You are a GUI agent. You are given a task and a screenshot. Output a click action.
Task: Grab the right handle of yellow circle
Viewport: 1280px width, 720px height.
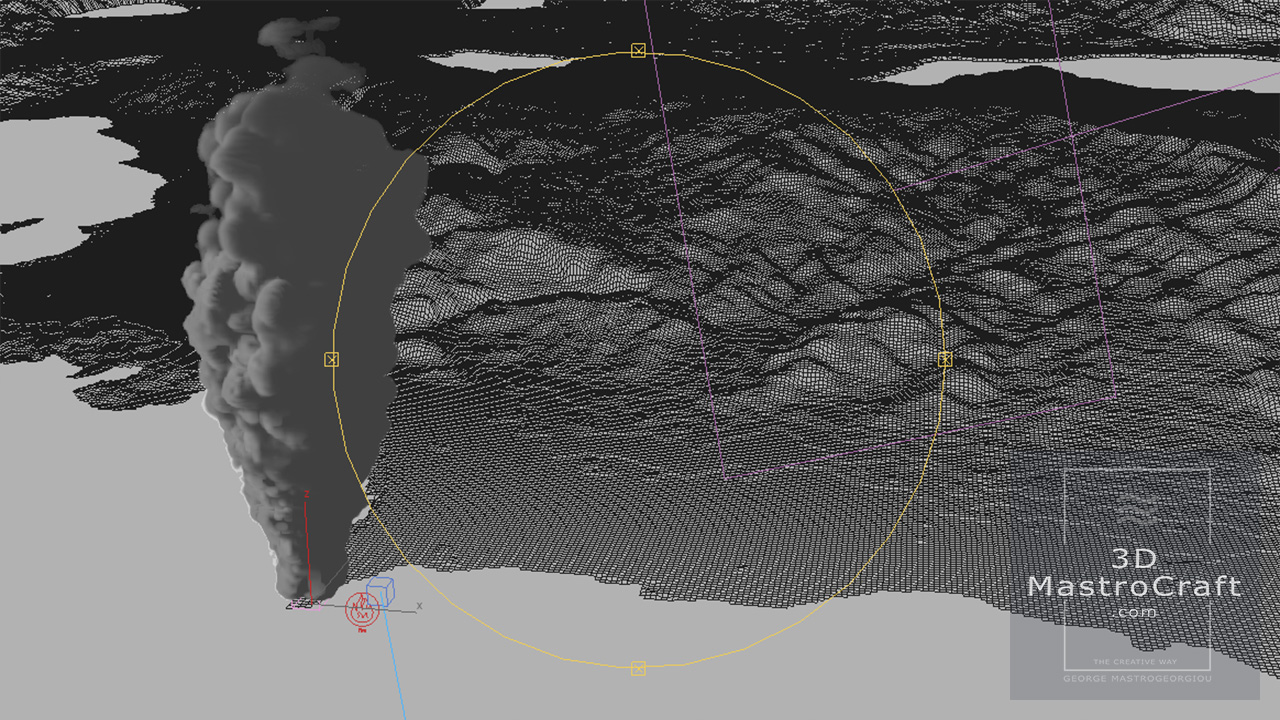click(945, 359)
